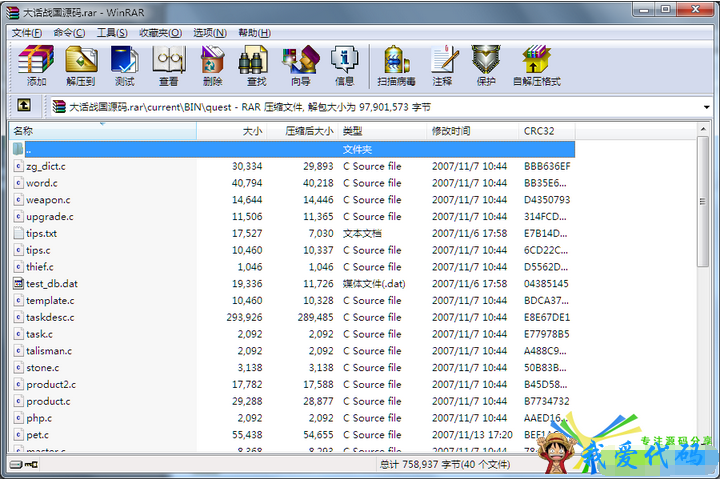Select the talisman.c file name
Image resolution: width=720 pixels, height=479 pixels.
tap(49, 350)
